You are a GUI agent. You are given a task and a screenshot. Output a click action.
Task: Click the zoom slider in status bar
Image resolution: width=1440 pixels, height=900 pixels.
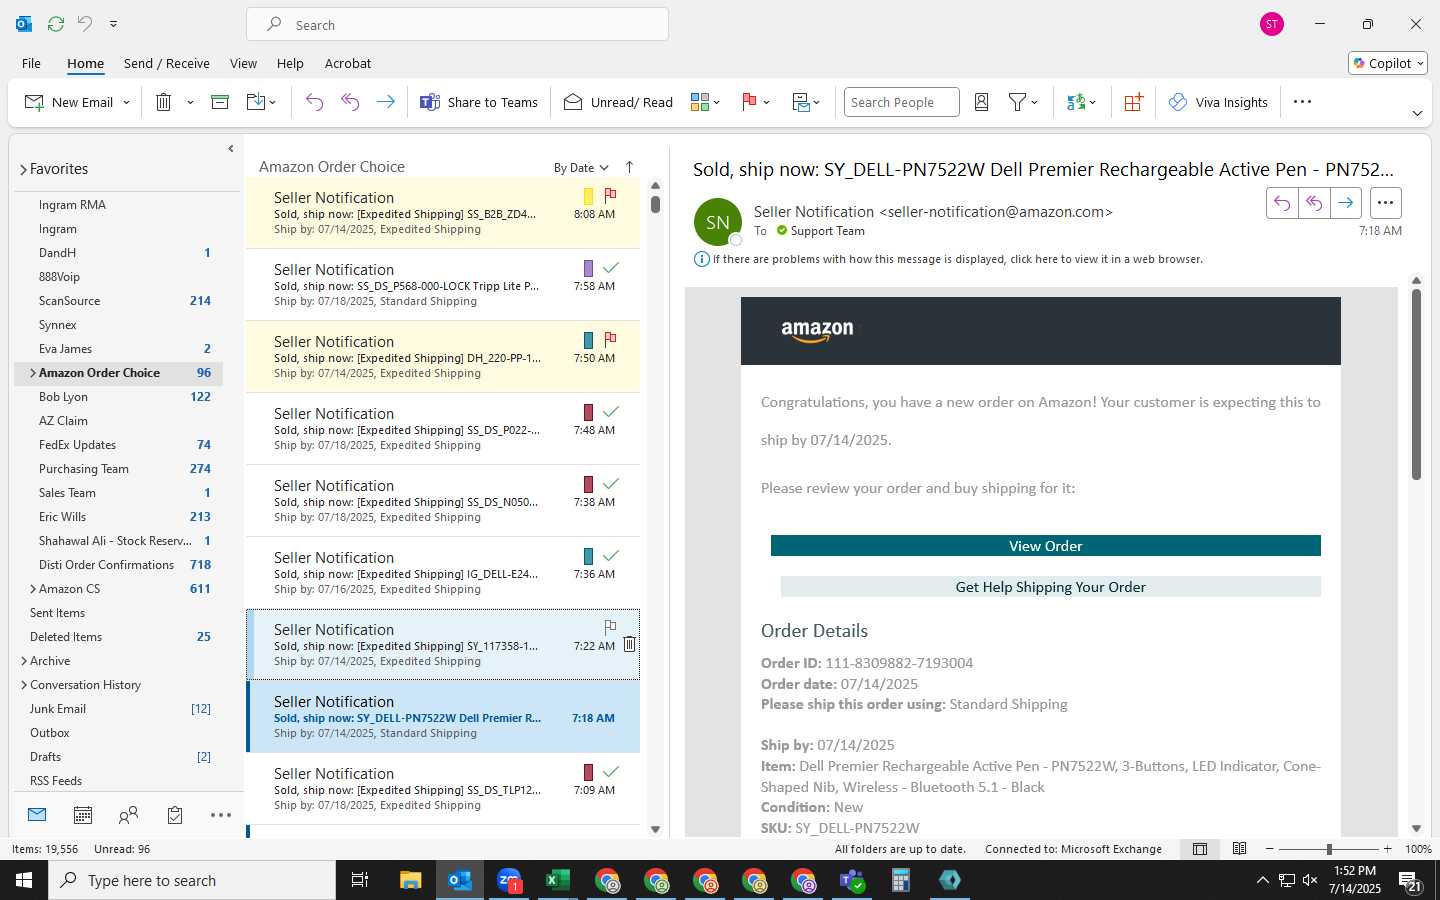click(x=1329, y=849)
